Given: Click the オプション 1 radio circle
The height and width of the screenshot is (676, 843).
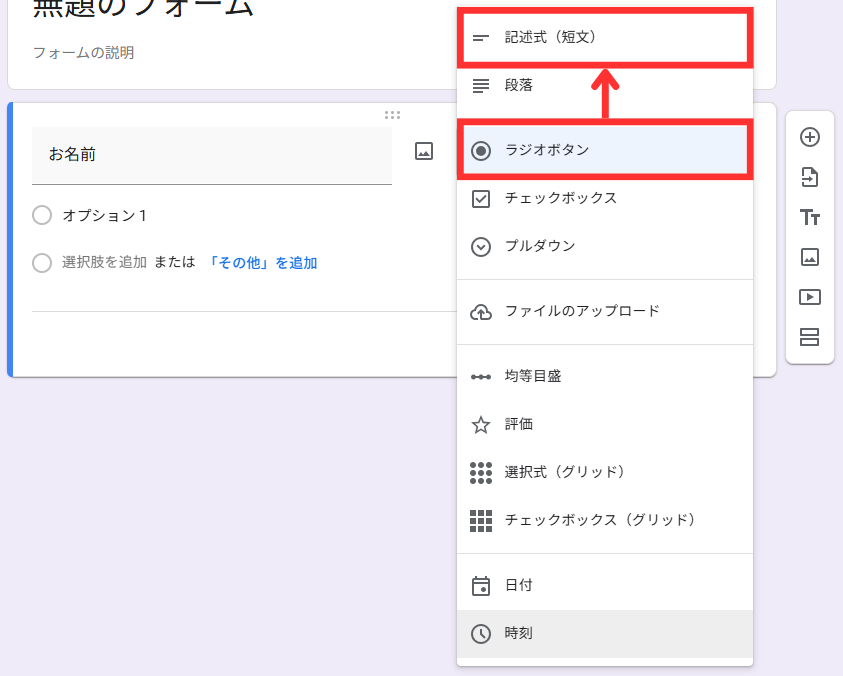Looking at the screenshot, I should [42, 215].
